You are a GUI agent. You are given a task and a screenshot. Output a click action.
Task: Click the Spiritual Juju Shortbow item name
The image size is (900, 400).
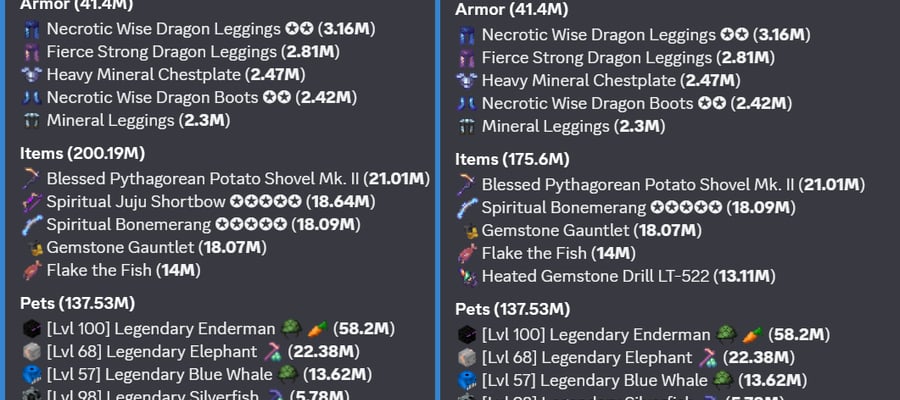pos(136,202)
